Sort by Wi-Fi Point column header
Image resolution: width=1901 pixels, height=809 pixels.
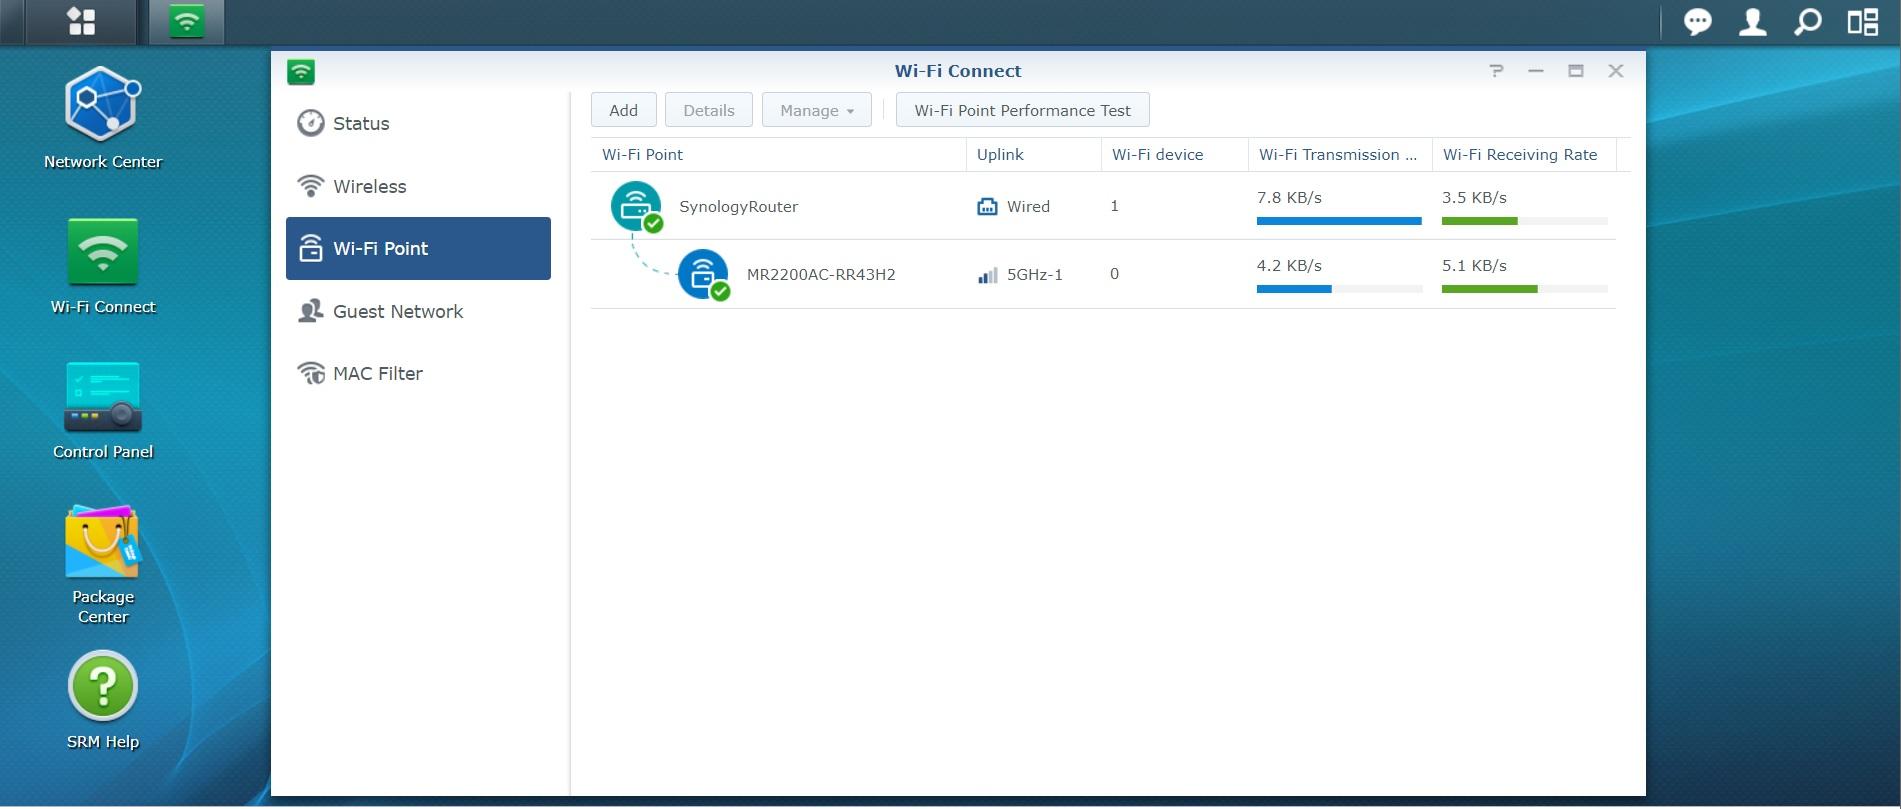778,154
